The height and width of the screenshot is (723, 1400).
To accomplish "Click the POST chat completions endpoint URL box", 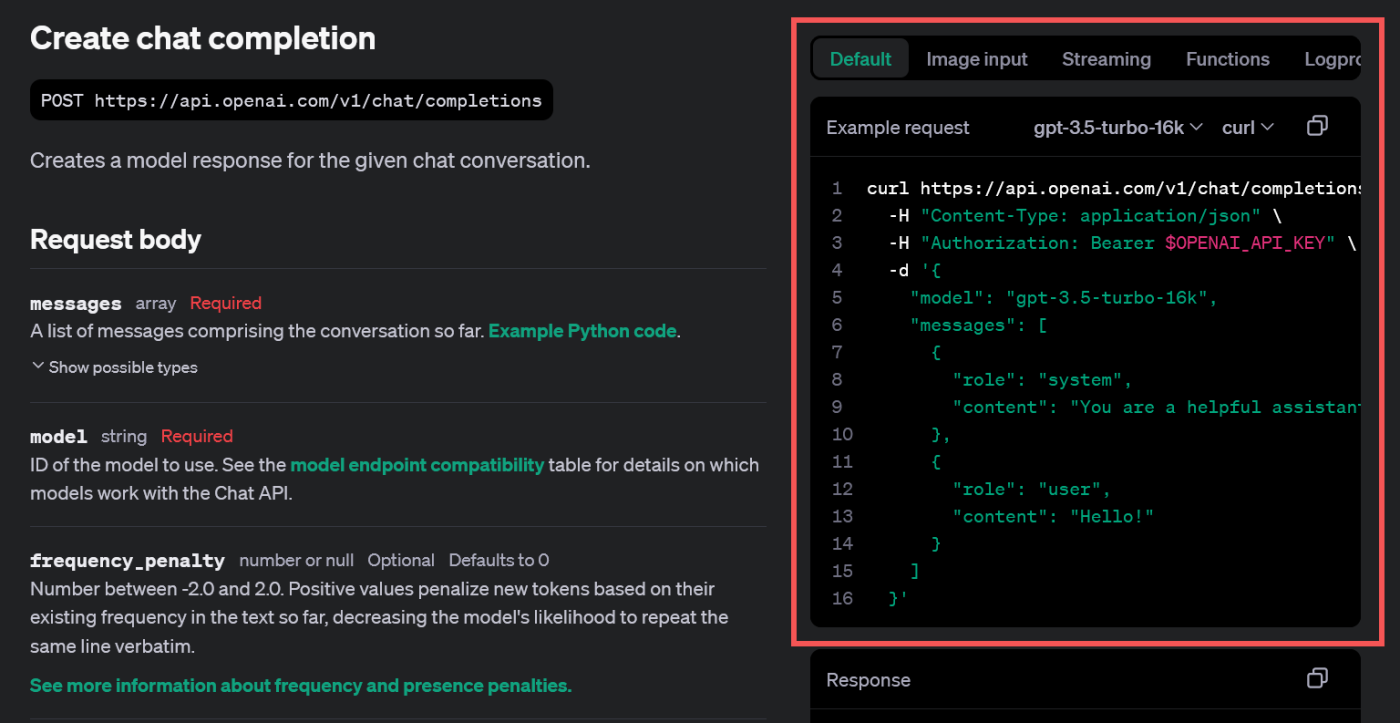I will (x=291, y=100).
